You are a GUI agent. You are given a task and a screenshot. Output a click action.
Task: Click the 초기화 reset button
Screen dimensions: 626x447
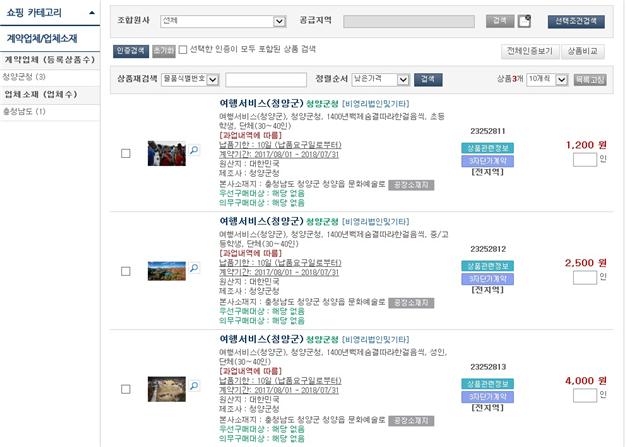[164, 51]
